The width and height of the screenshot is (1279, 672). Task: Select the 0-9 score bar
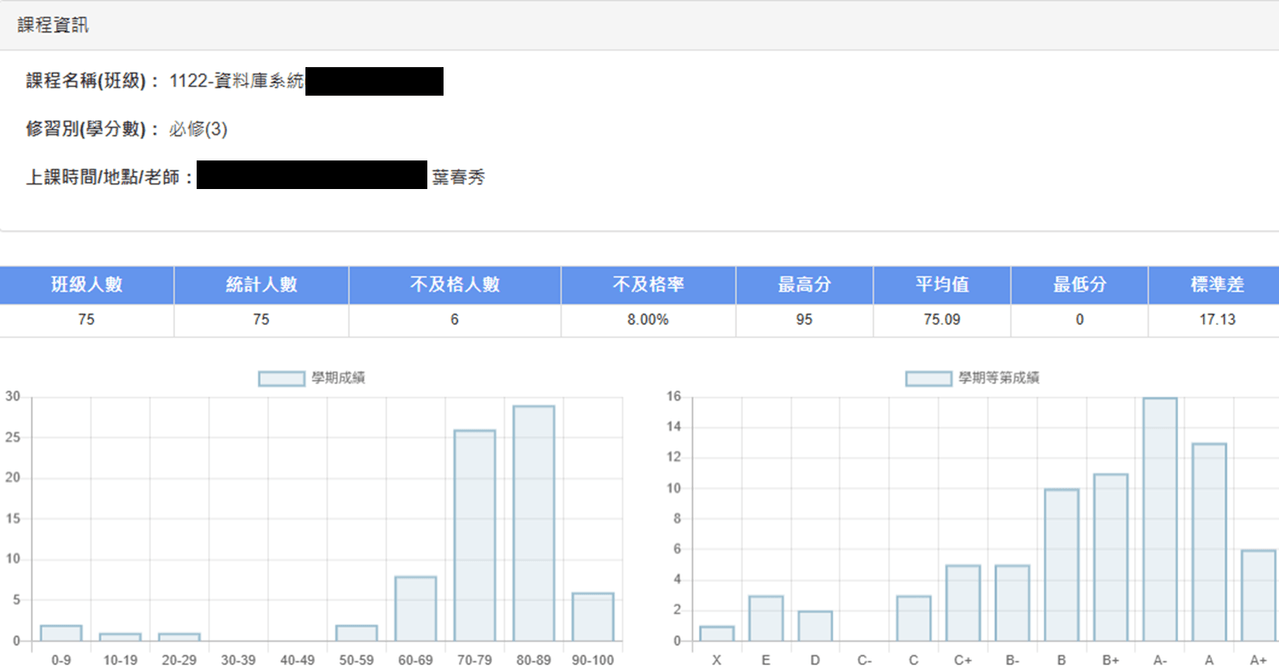(61, 633)
